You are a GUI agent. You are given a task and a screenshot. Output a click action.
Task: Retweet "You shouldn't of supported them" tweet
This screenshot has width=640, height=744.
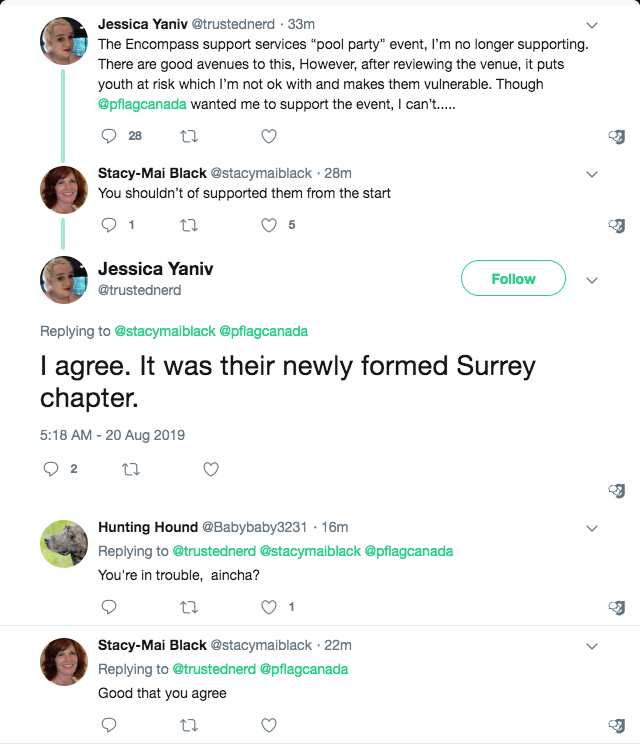189,225
